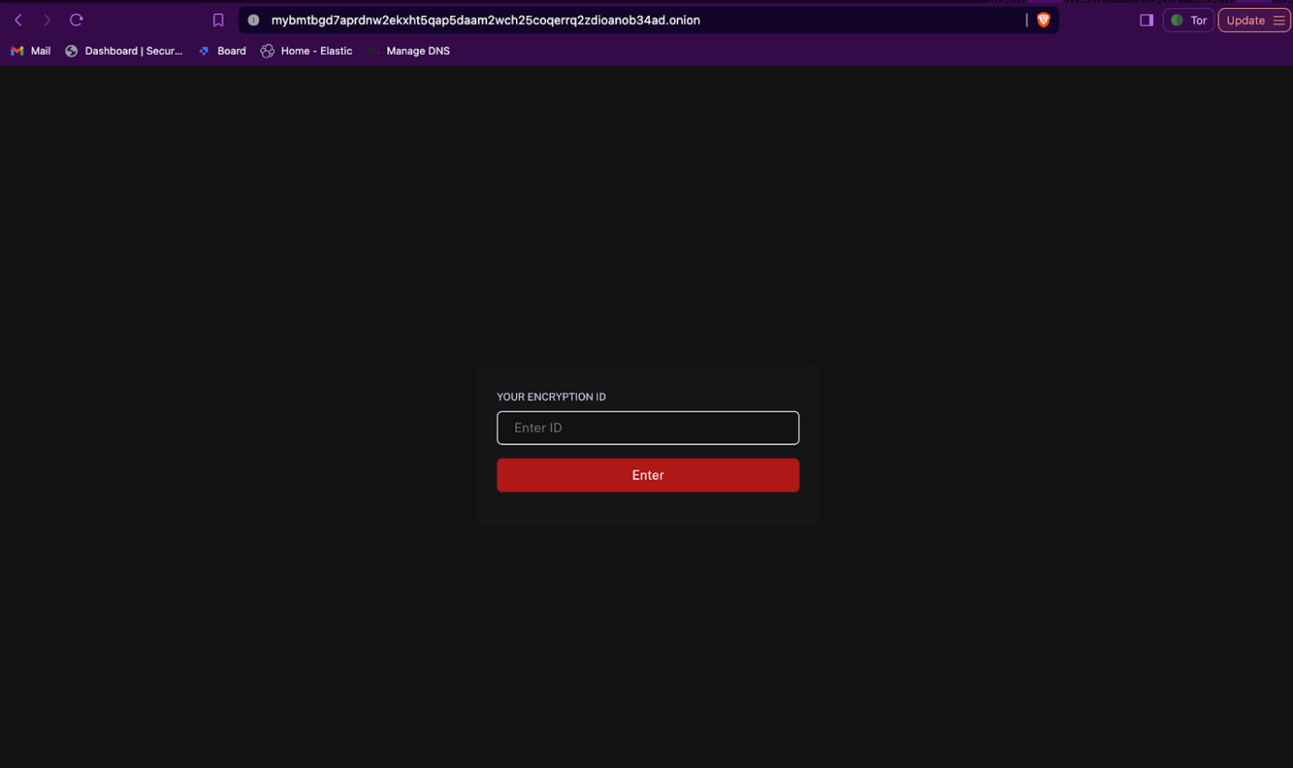Click the forward navigation arrow
The width and height of the screenshot is (1293, 768).
(x=47, y=20)
